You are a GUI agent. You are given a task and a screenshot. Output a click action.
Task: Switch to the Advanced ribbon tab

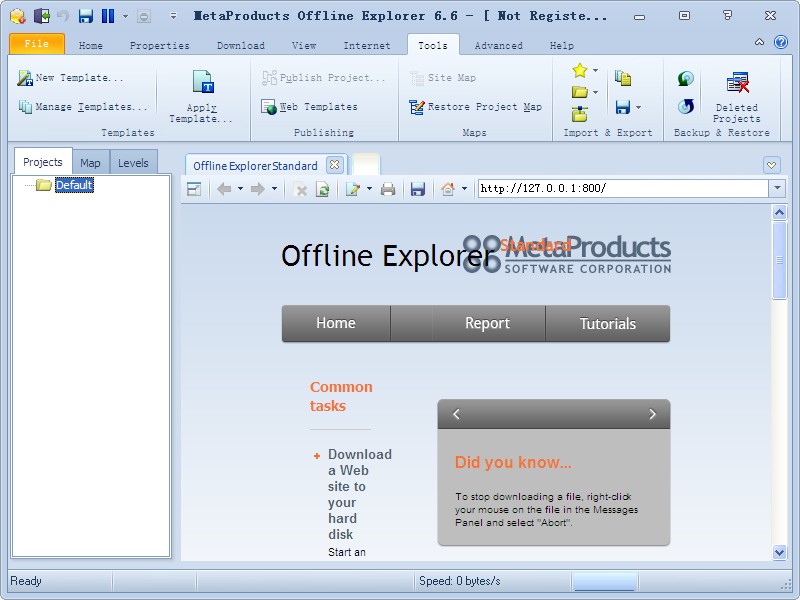pyautogui.click(x=498, y=45)
